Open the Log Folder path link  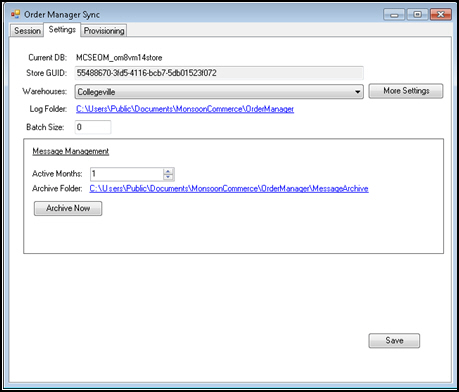[185, 109]
